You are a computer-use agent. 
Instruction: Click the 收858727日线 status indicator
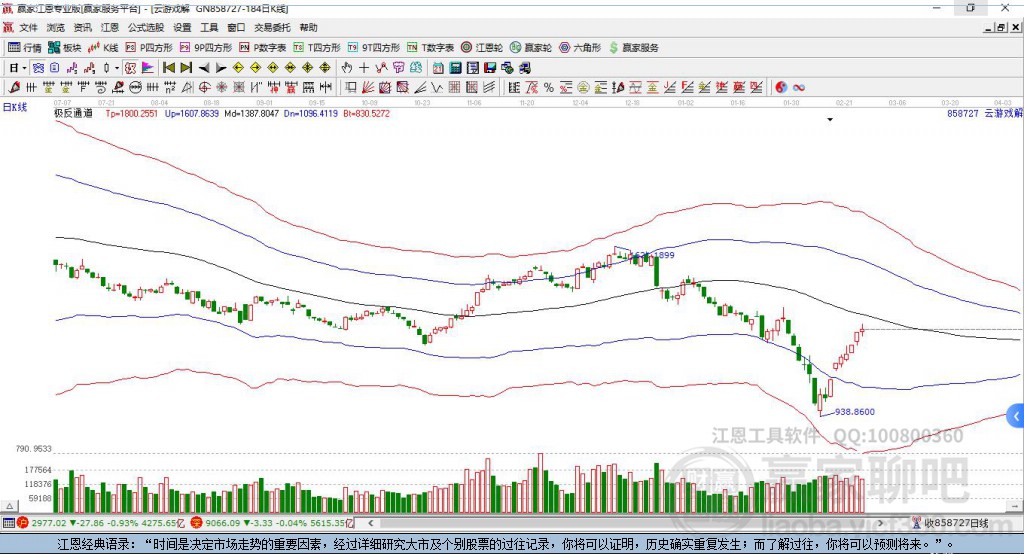[950, 523]
